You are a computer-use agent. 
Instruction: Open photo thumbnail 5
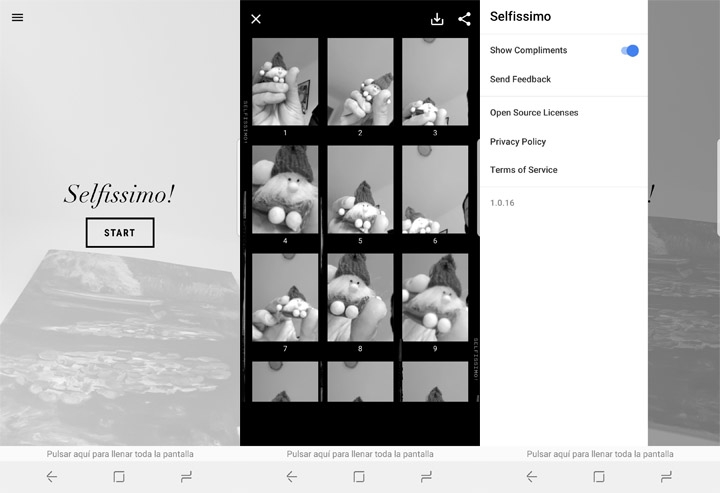point(360,190)
